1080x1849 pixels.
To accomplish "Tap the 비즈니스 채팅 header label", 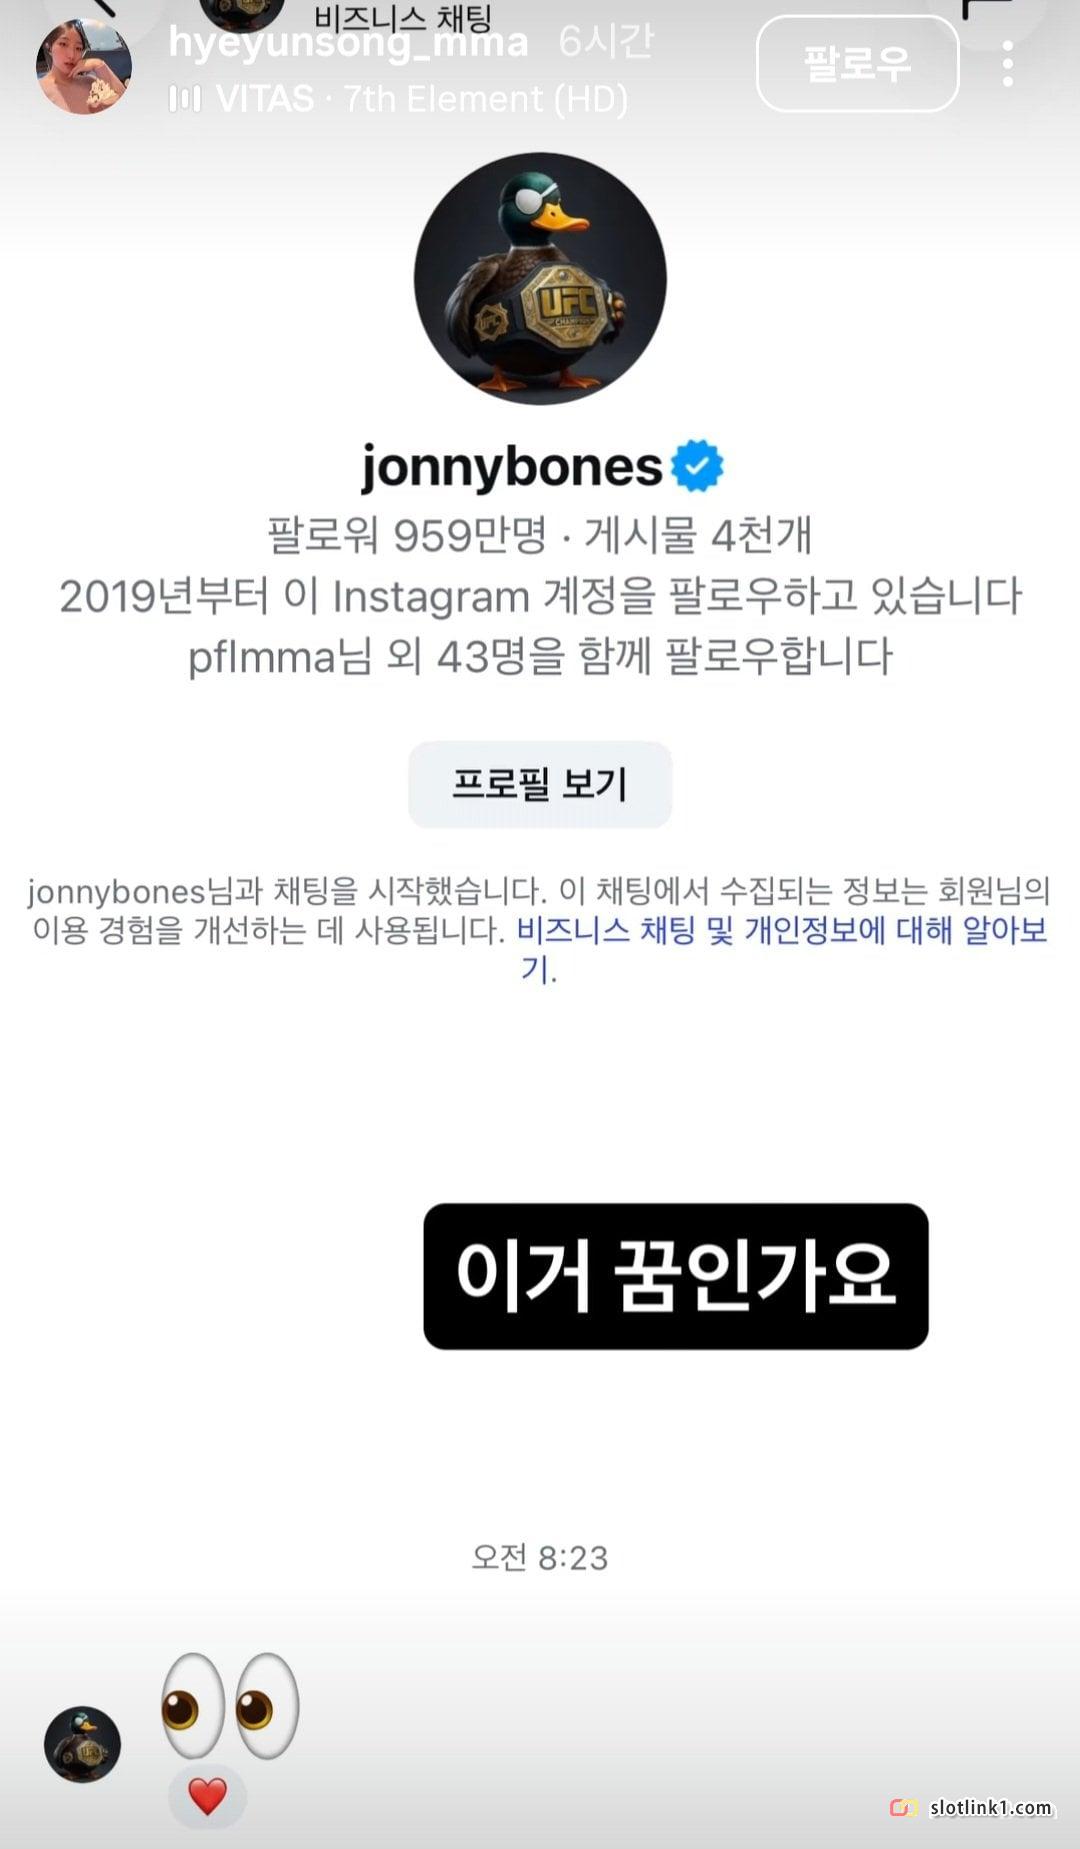I will tap(402, 17).
